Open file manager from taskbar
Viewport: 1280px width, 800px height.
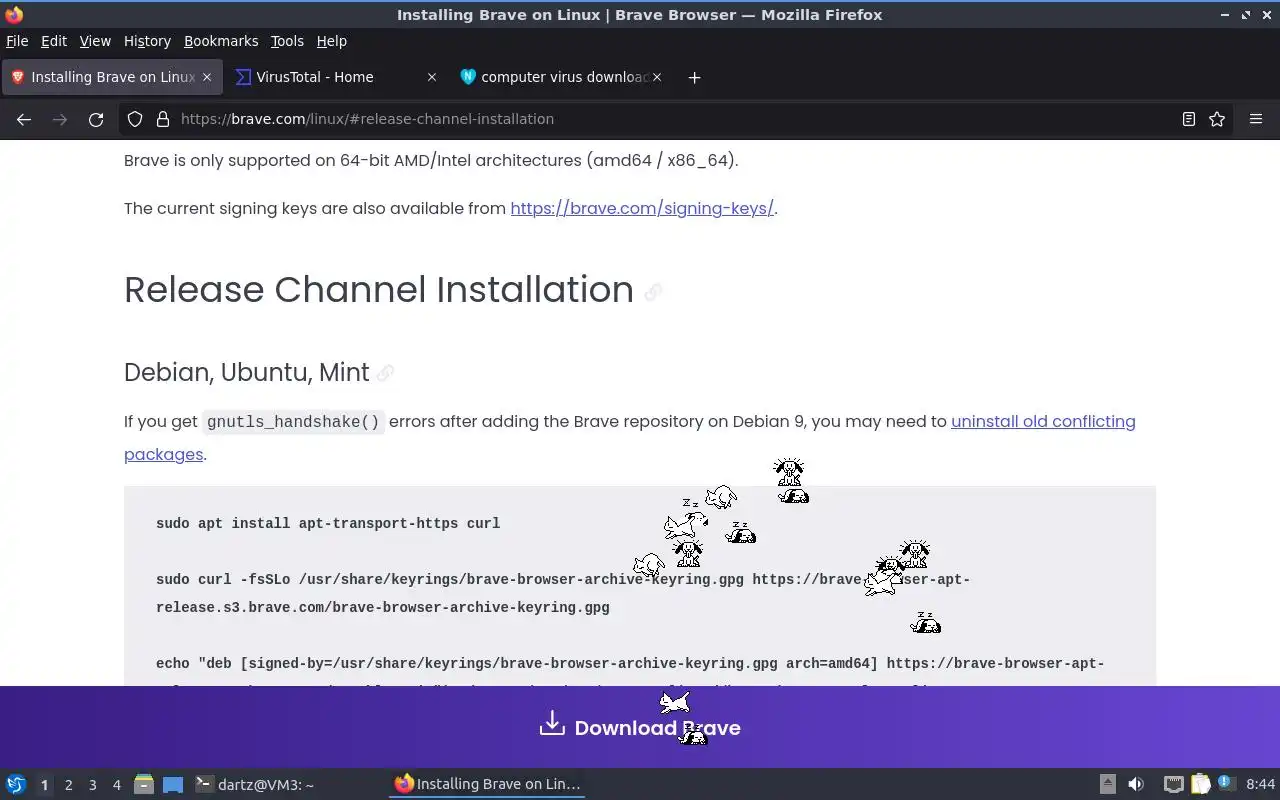click(144, 785)
